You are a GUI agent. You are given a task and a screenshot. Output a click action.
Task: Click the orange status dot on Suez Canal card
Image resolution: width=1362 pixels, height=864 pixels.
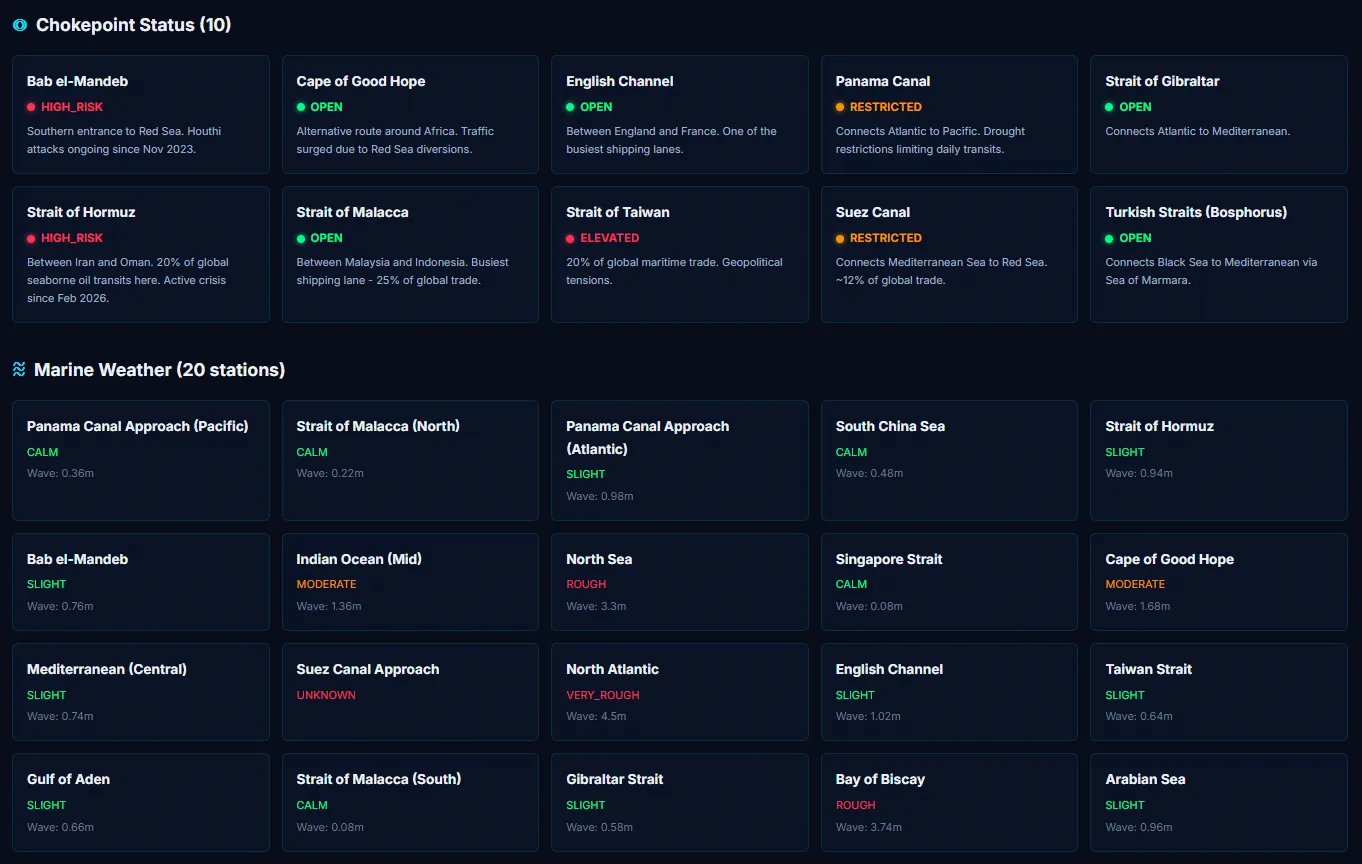(840, 239)
